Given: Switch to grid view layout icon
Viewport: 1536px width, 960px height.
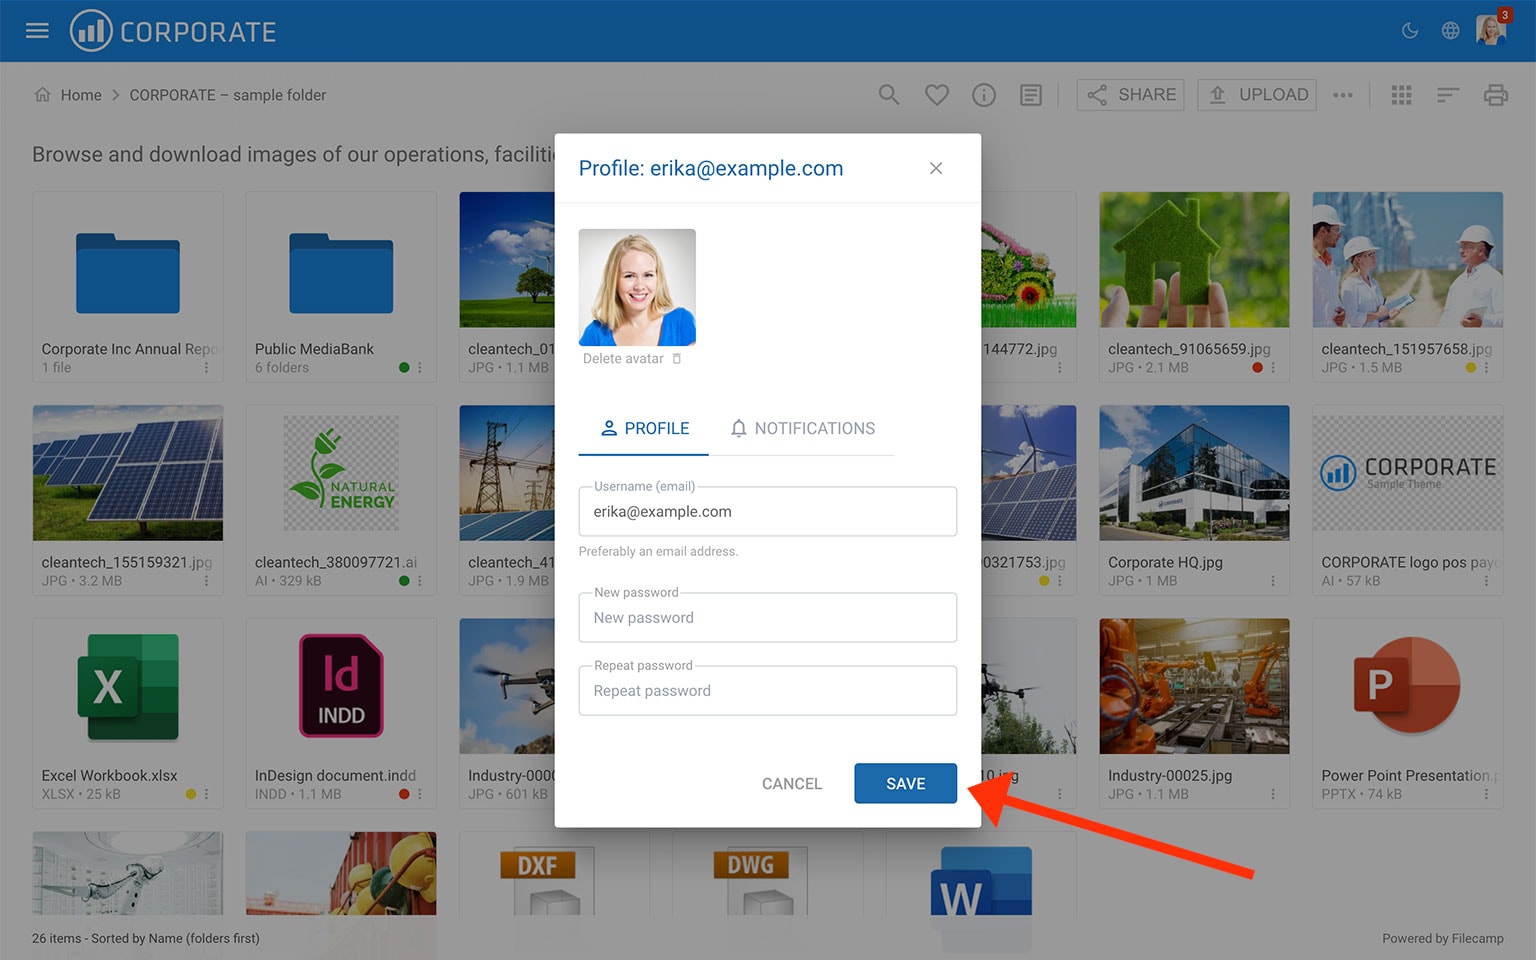Looking at the screenshot, I should 1401,95.
